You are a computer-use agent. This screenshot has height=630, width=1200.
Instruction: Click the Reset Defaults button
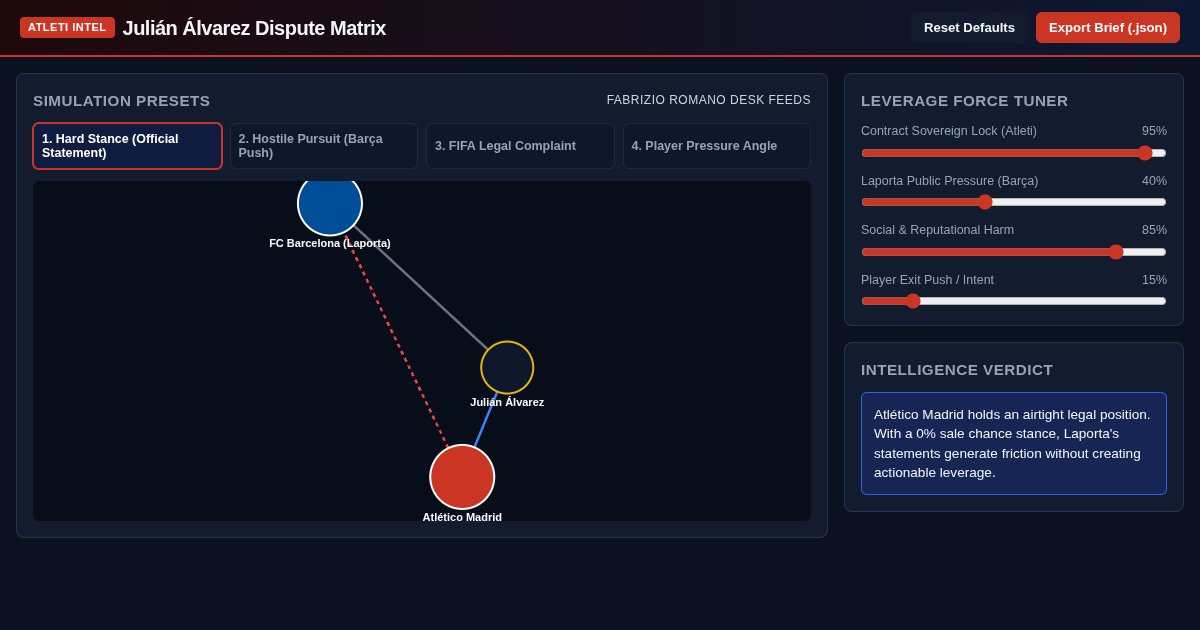pos(969,27)
